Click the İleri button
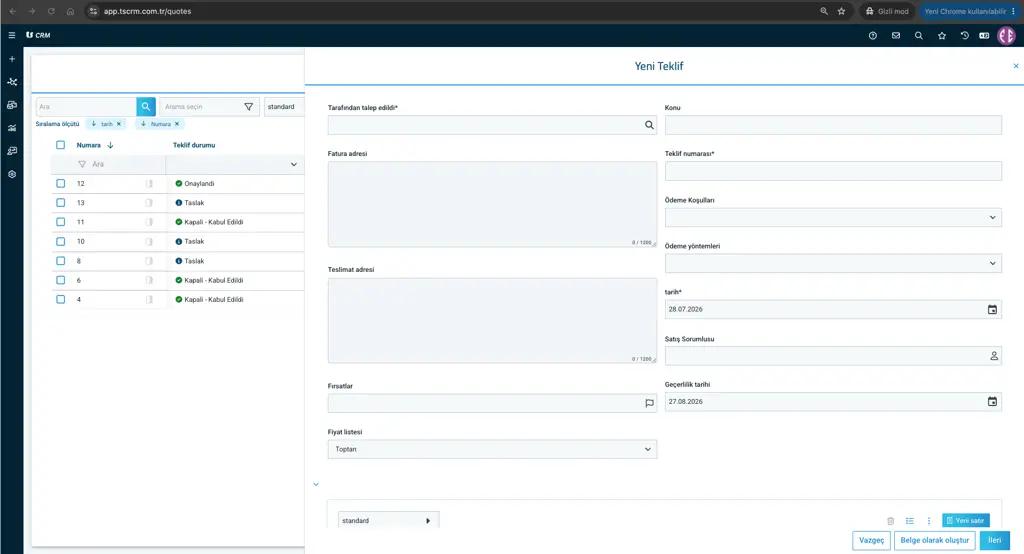 click(995, 540)
